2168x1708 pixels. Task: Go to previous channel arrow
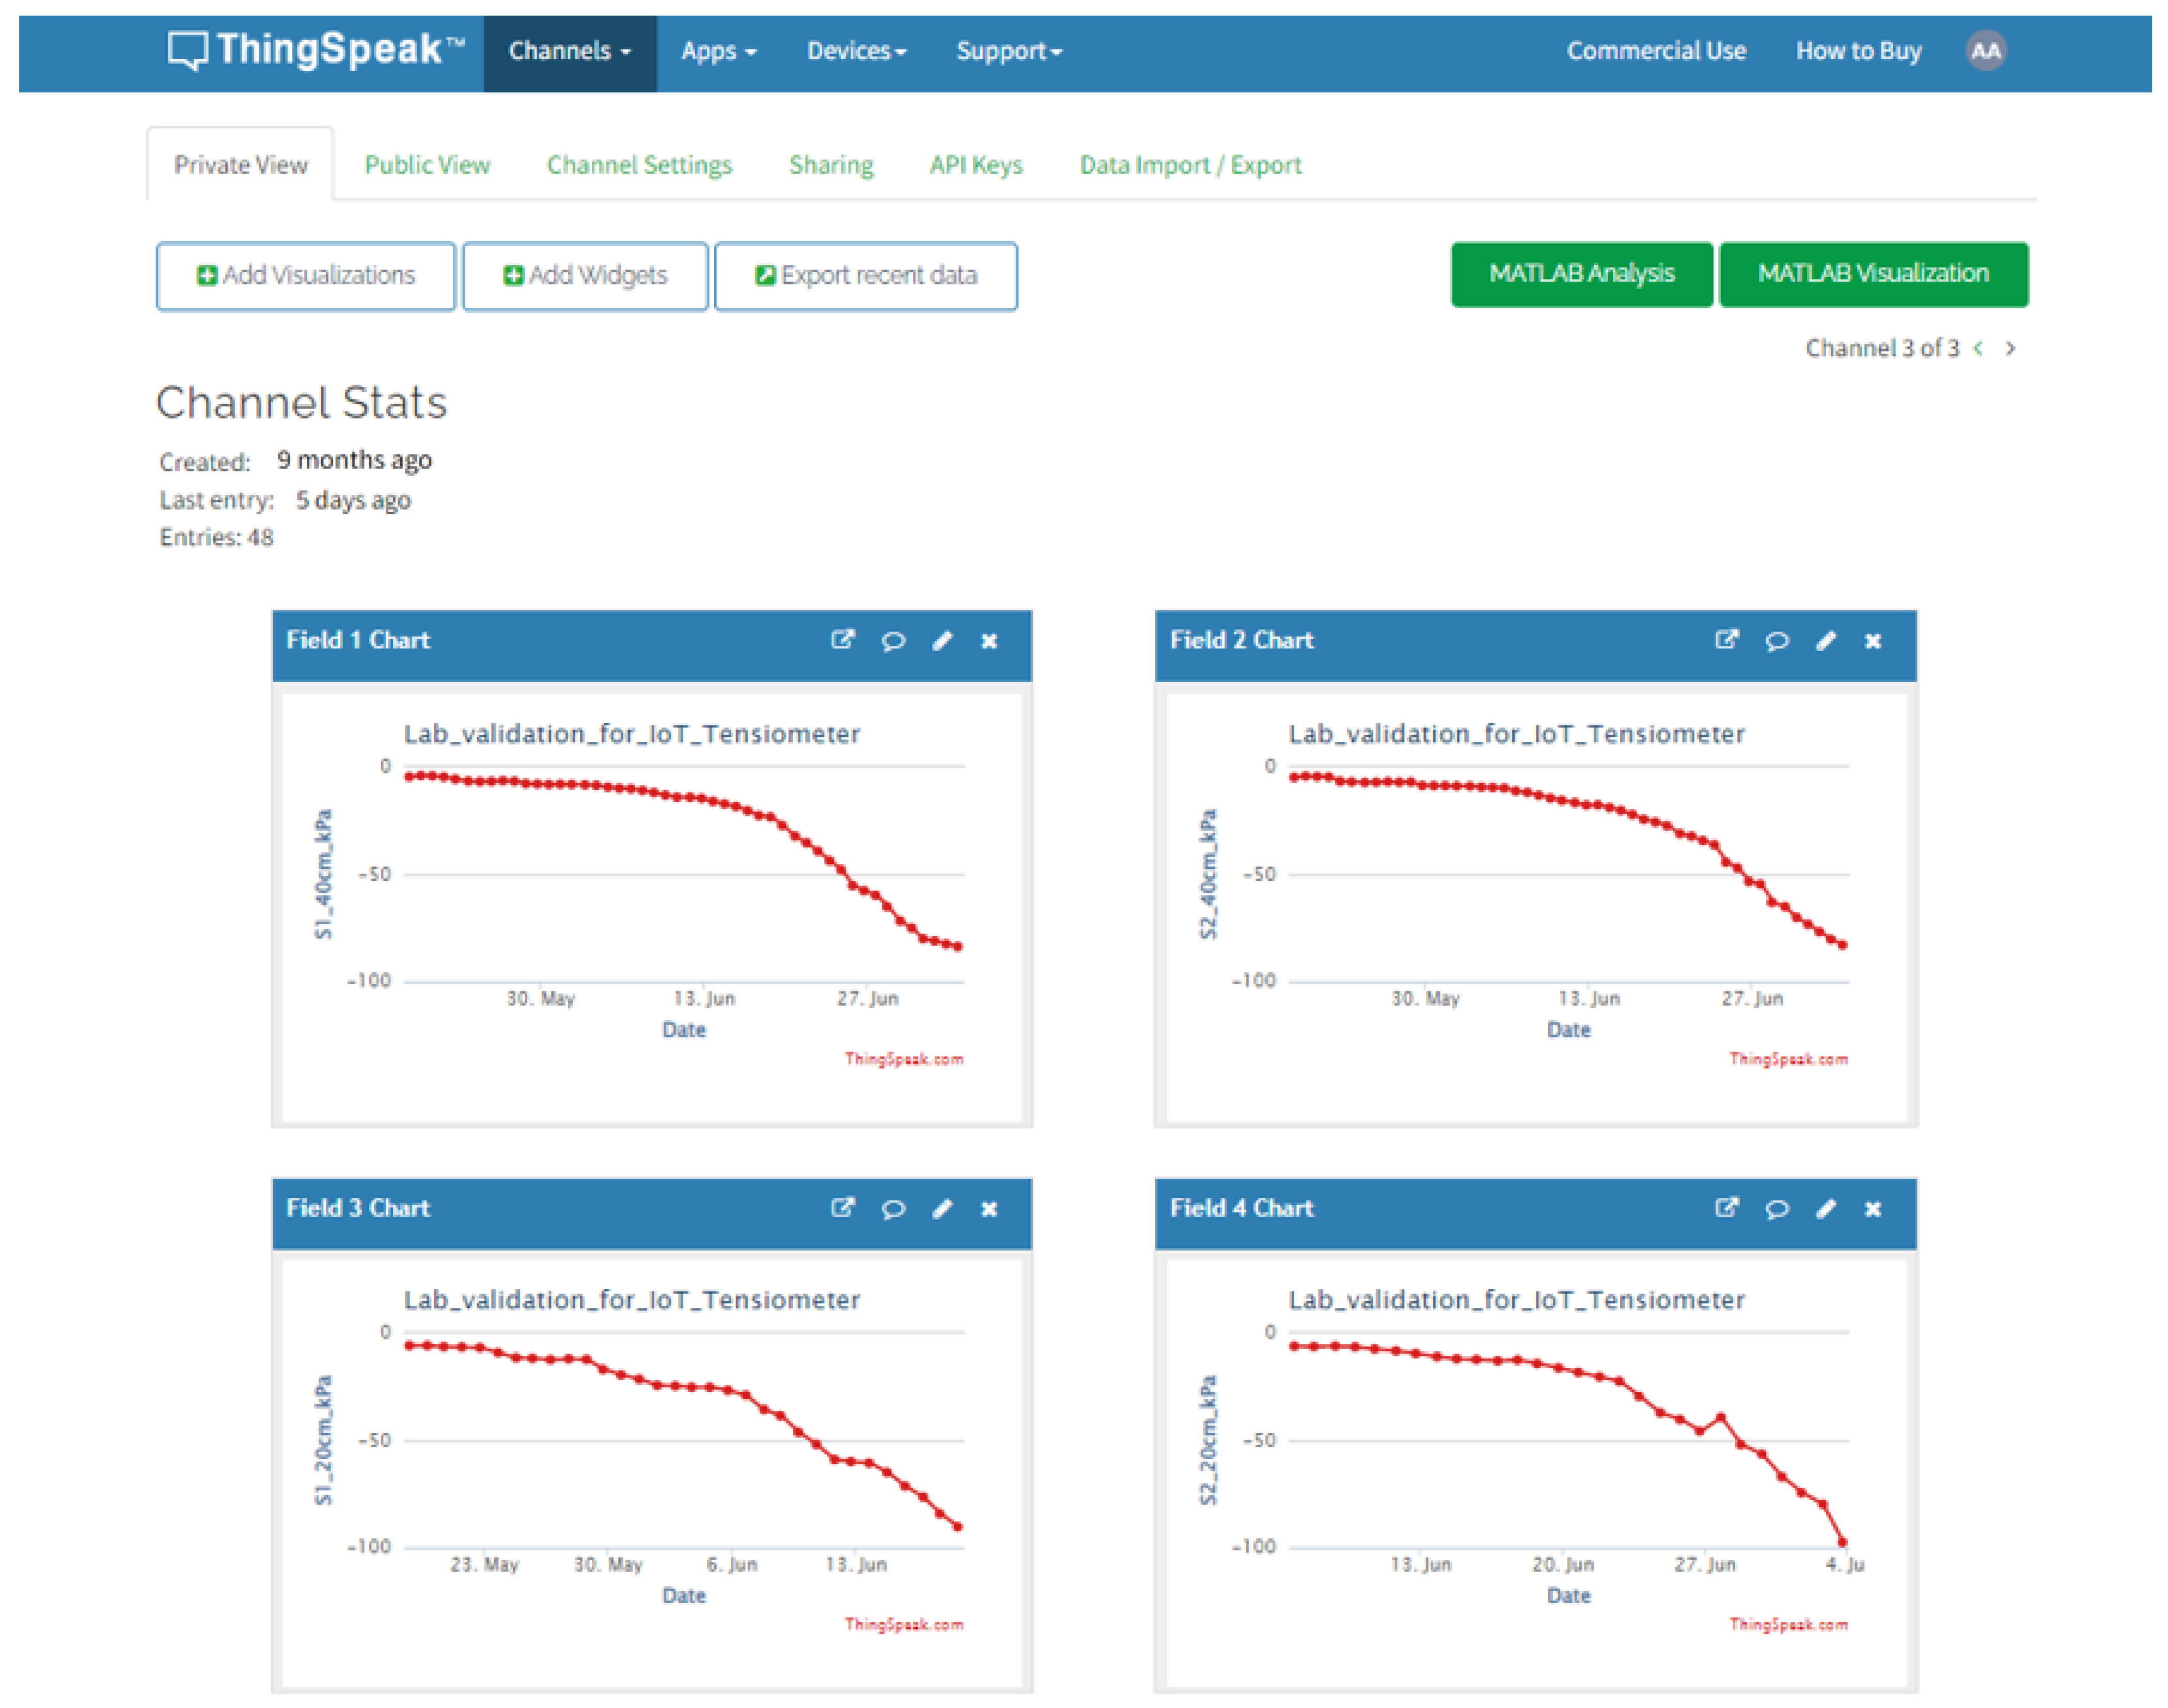pyautogui.click(x=1978, y=348)
